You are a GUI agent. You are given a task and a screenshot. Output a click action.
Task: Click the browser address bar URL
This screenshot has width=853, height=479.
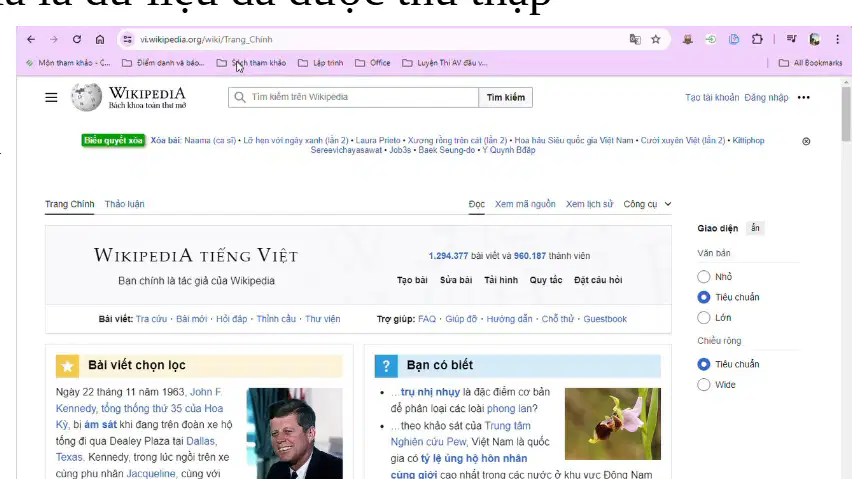pos(206,39)
